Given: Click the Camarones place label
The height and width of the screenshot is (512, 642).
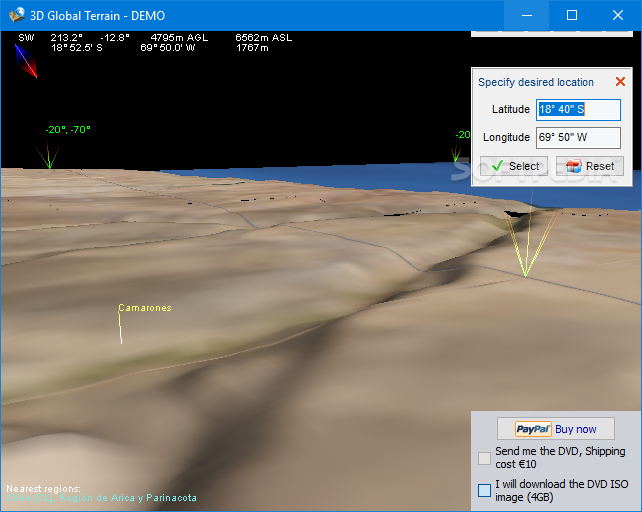Looking at the screenshot, I should point(145,308).
